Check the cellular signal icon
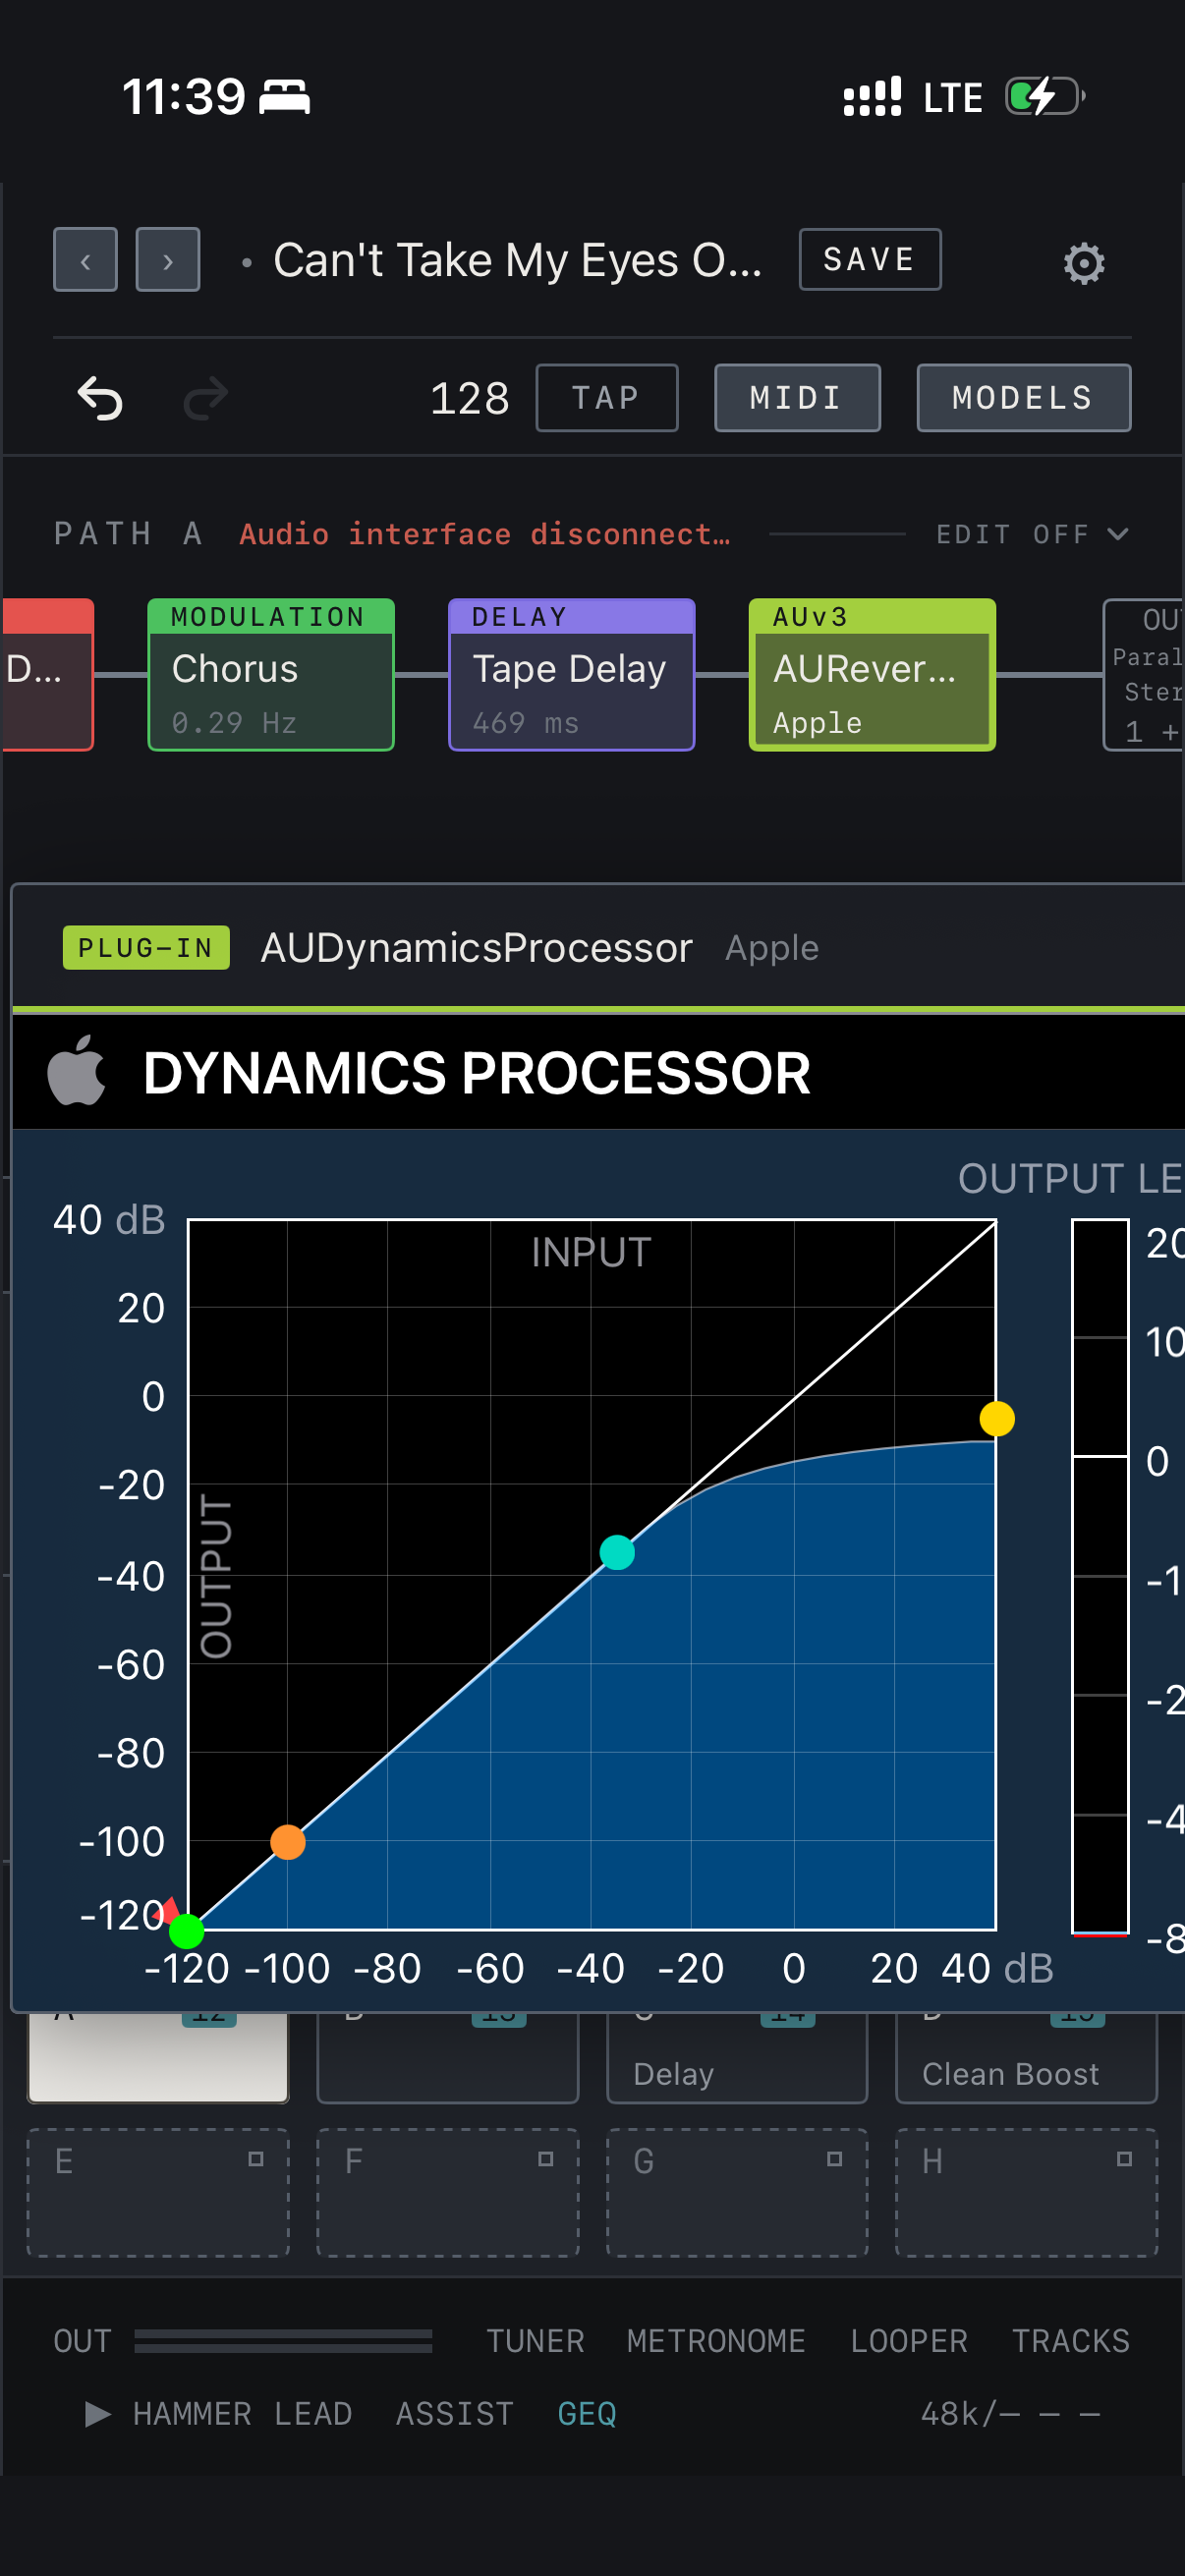The image size is (1185, 2576). (x=872, y=97)
